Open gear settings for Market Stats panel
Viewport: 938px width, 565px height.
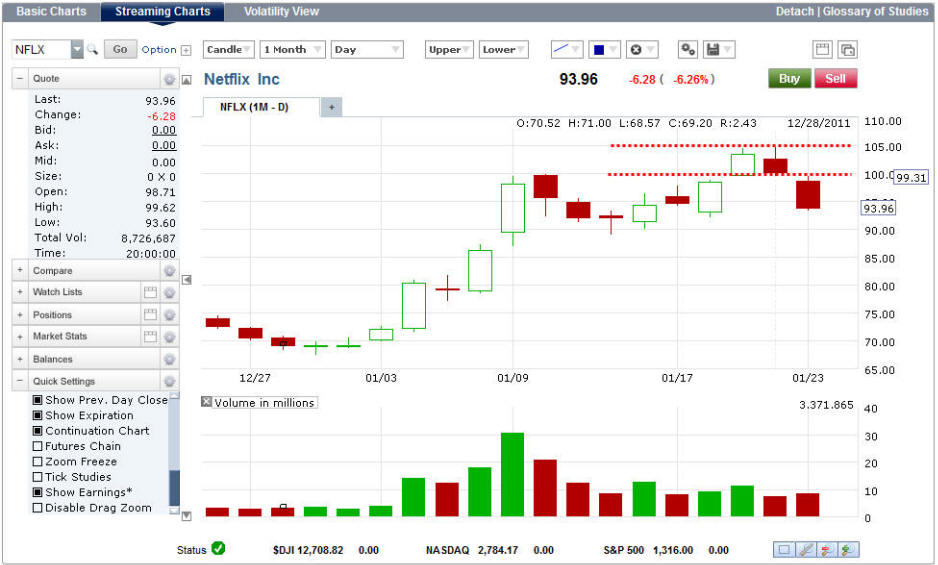[x=169, y=337]
